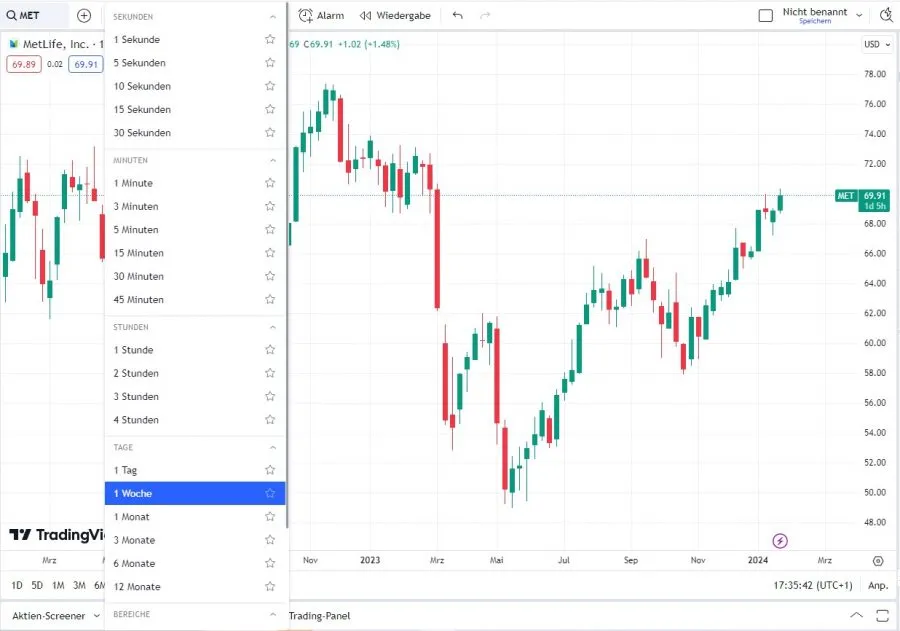Click the plus icon beside the symbol search
Screen dimensions: 900x631
(83, 15)
